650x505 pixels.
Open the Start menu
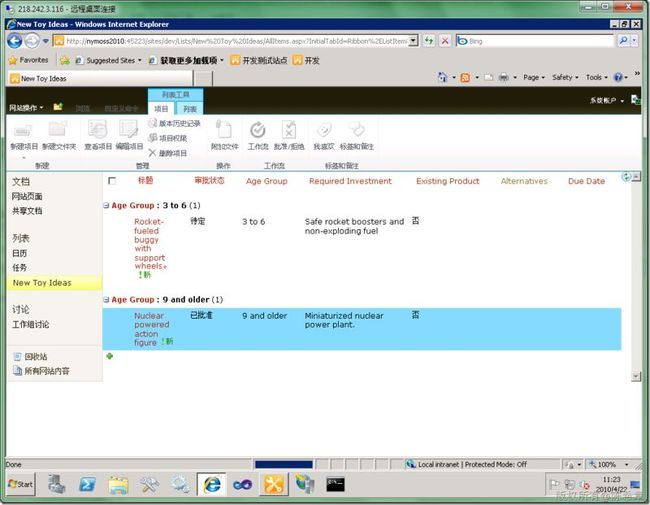coord(21,484)
